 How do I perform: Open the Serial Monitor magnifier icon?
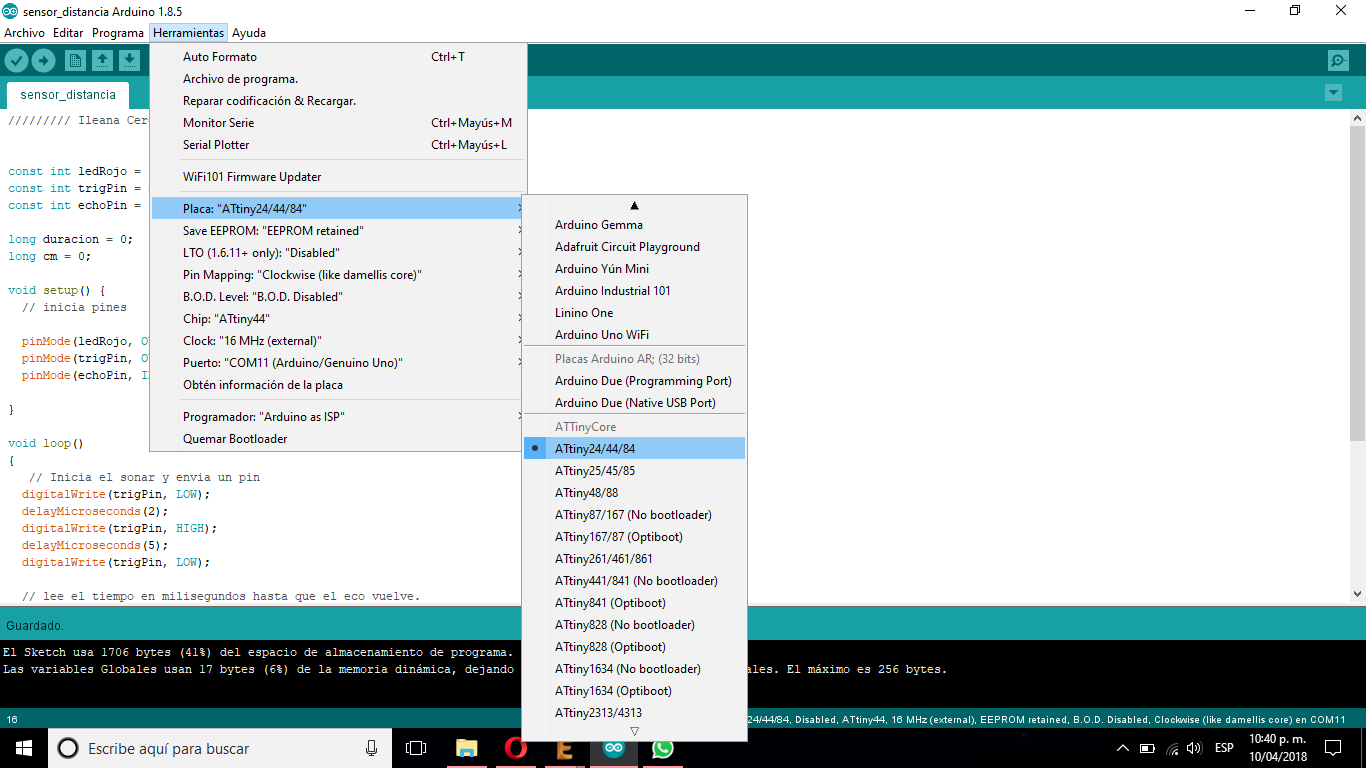1338,61
